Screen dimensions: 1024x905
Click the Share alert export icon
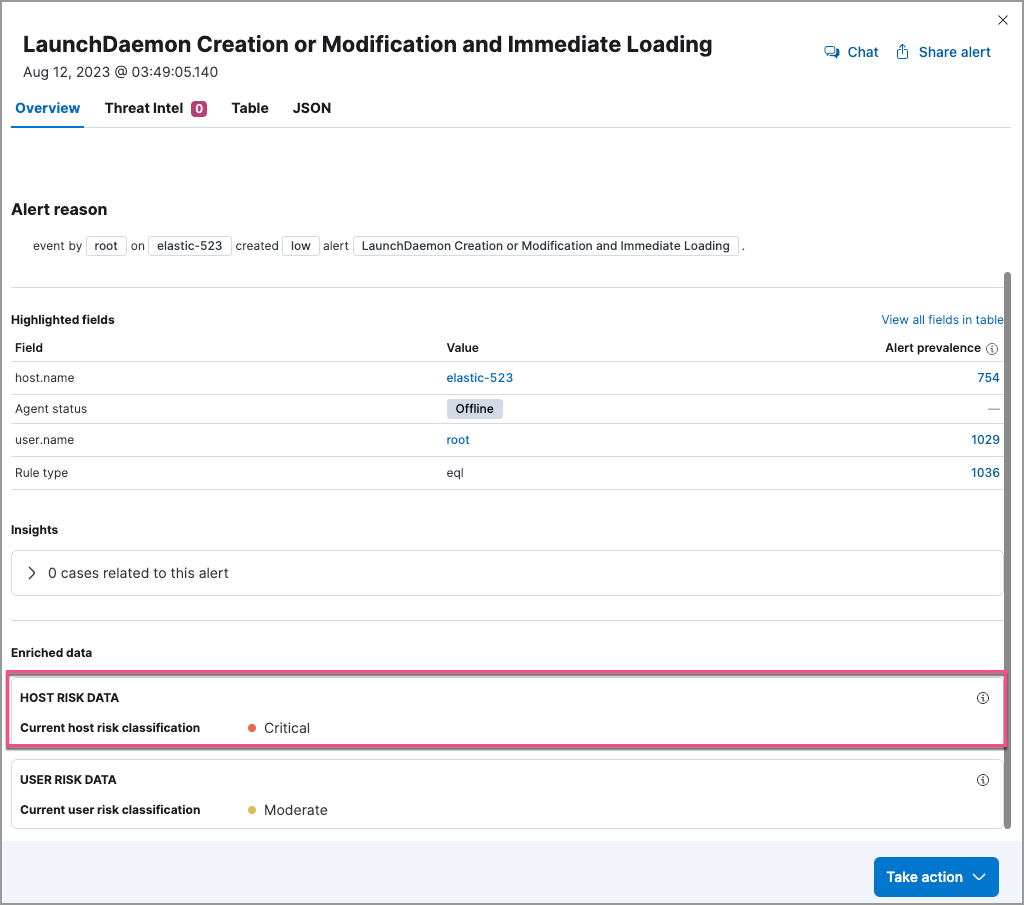coord(902,52)
